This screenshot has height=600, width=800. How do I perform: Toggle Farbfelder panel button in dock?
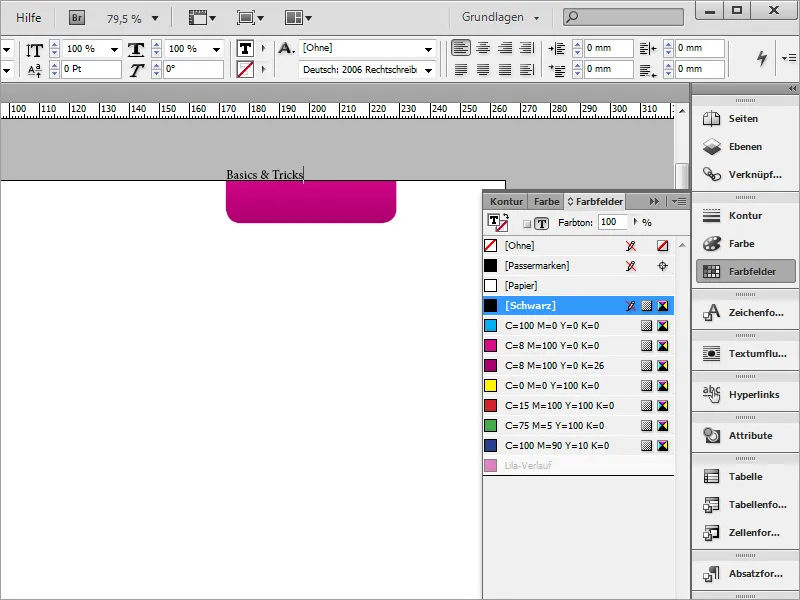(745, 271)
